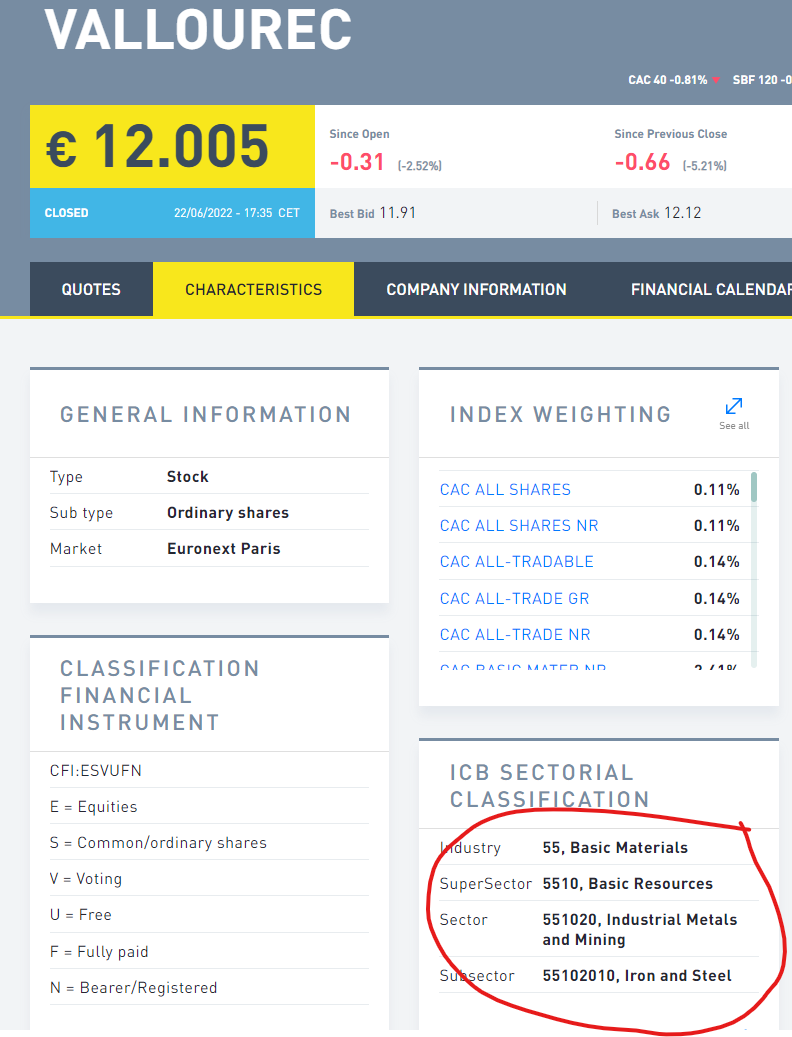Click the Since Open -0.31 value
This screenshot has height=1037, width=792.
[x=357, y=162]
